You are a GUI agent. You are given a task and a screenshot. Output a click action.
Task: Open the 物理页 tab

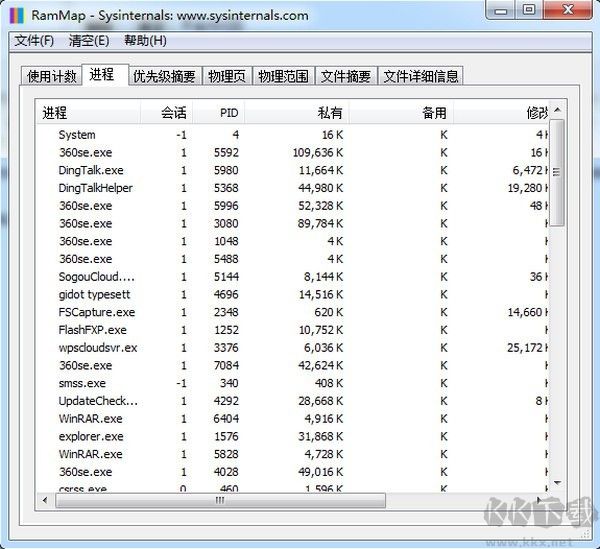[227, 76]
